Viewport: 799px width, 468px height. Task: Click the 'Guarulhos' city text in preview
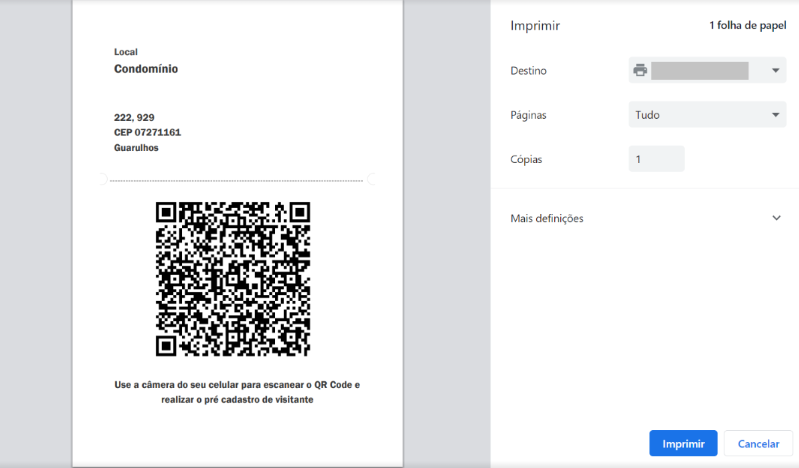click(x=137, y=147)
